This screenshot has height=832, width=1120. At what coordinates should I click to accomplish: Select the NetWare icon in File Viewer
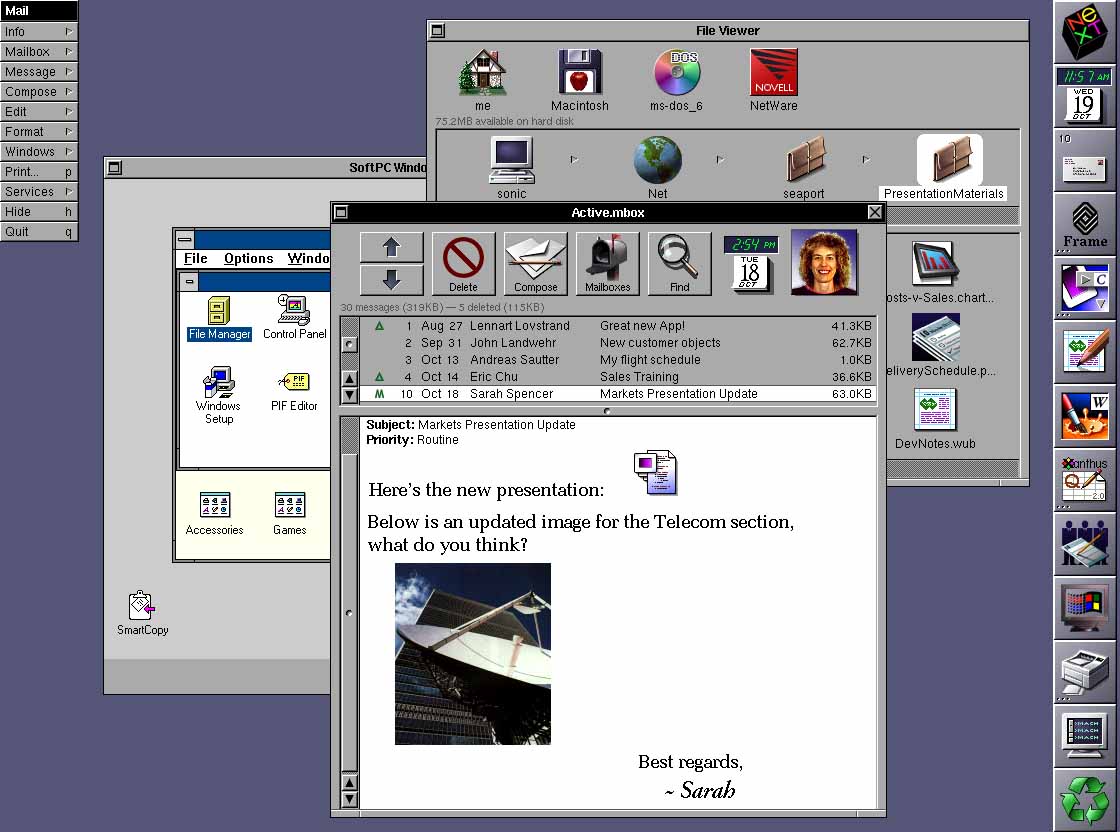pyautogui.click(x=773, y=80)
